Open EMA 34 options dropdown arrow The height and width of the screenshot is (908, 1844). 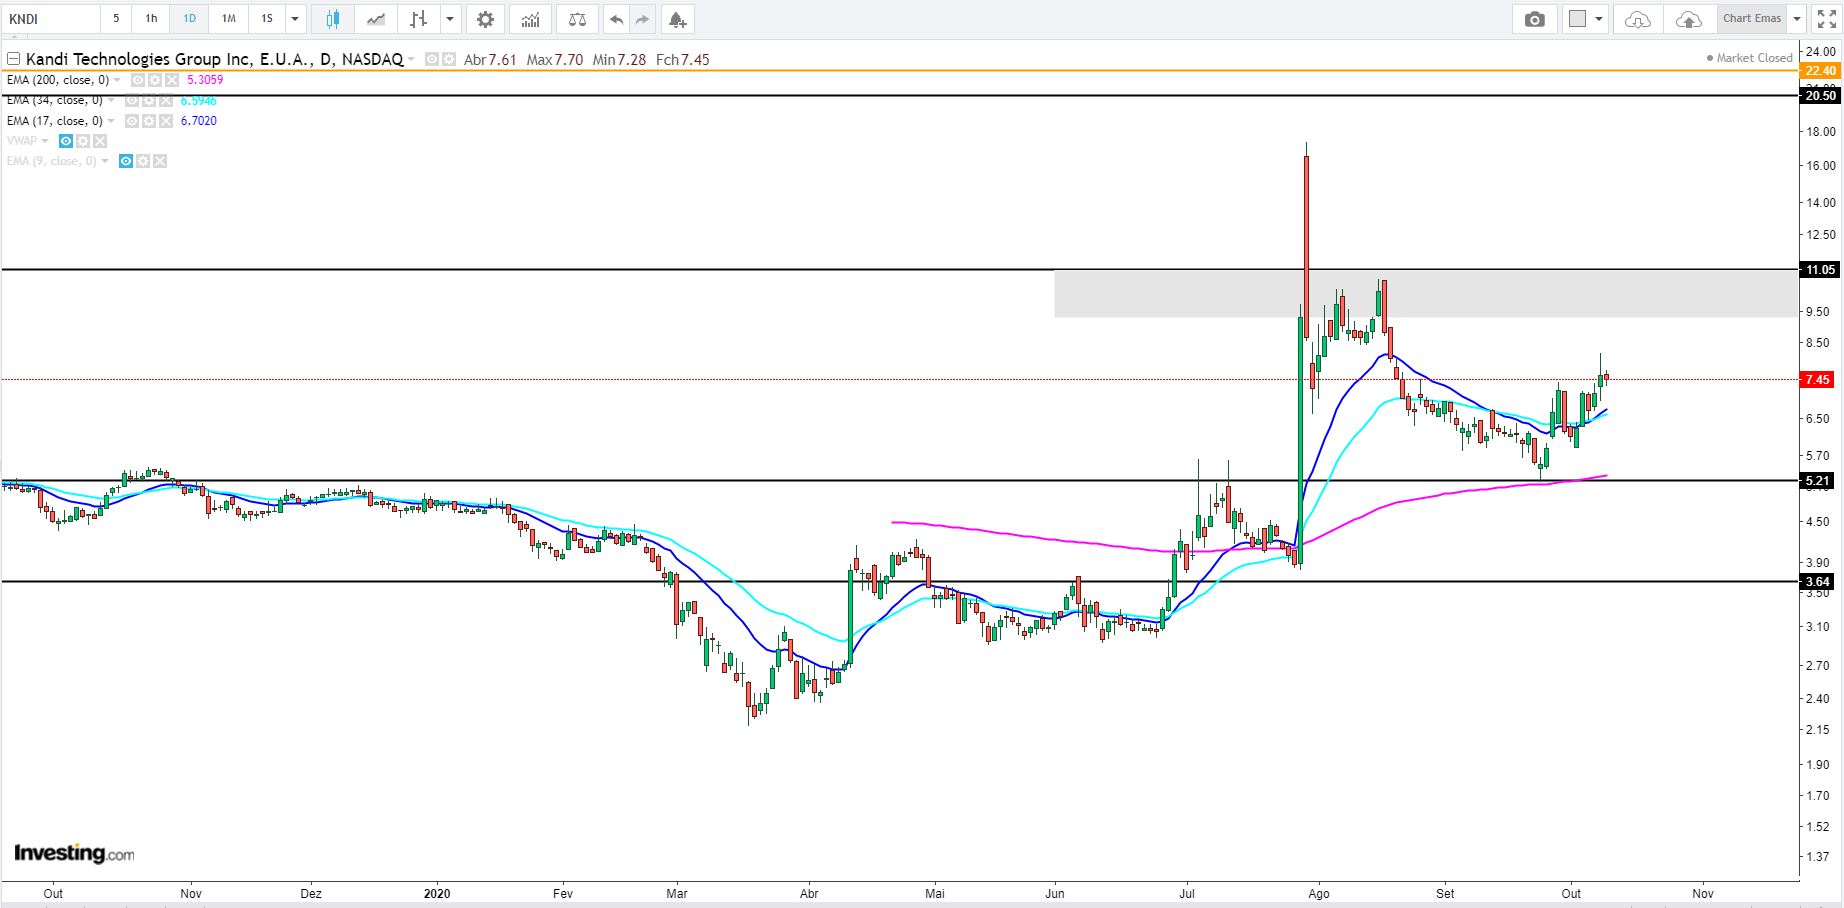point(111,100)
